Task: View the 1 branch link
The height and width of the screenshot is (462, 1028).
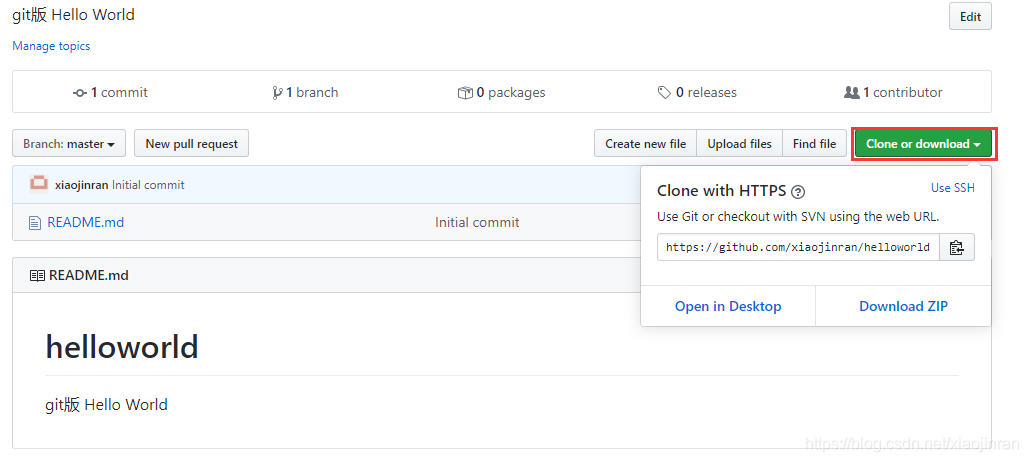Action: (305, 92)
